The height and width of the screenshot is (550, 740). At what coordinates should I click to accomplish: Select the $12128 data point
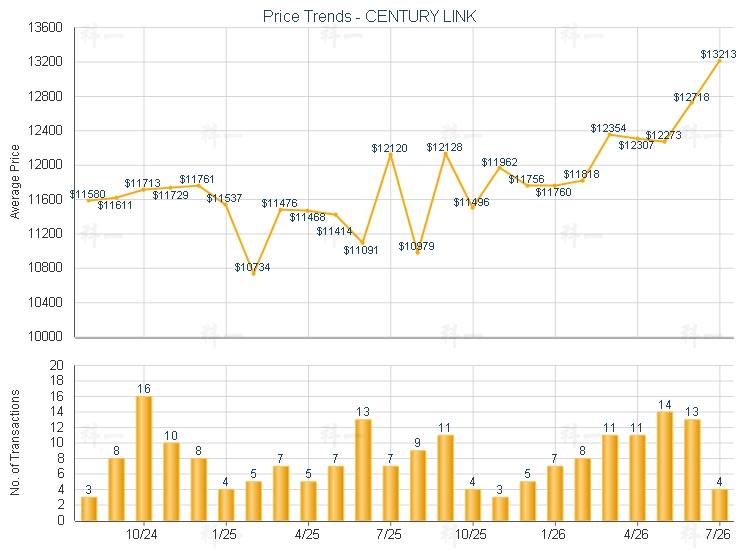pos(445,153)
